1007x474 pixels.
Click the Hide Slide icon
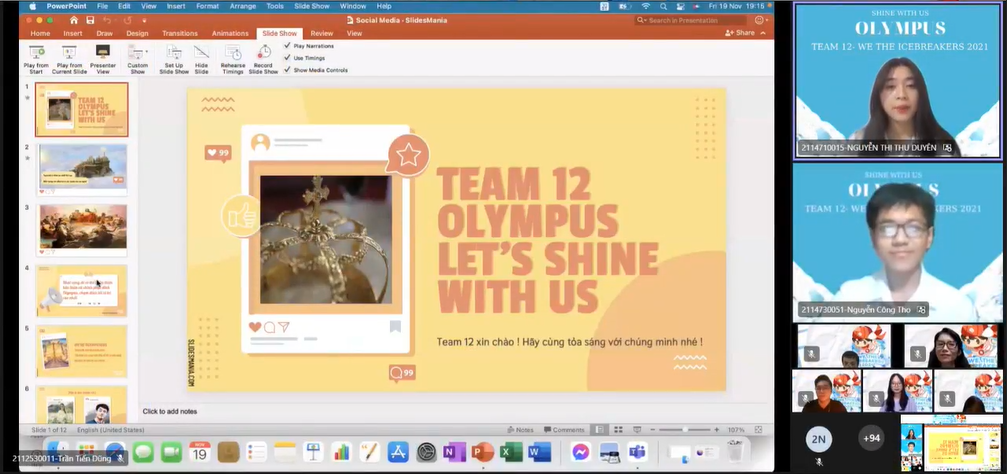click(x=202, y=53)
